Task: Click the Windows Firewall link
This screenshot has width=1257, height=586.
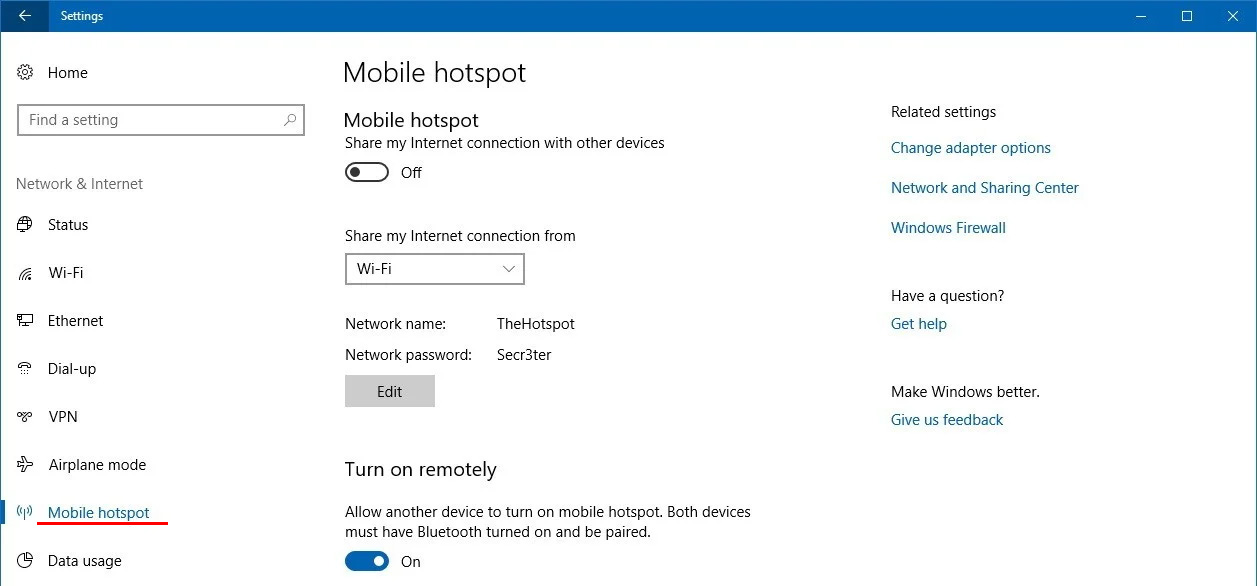Action: pos(948,228)
